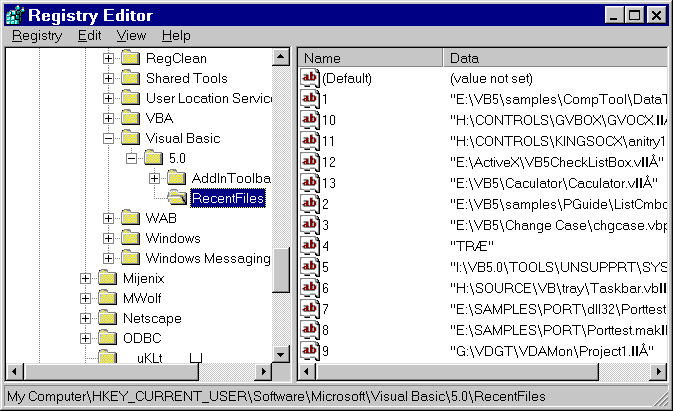Open the View menu
The image size is (673, 411).
131,36
